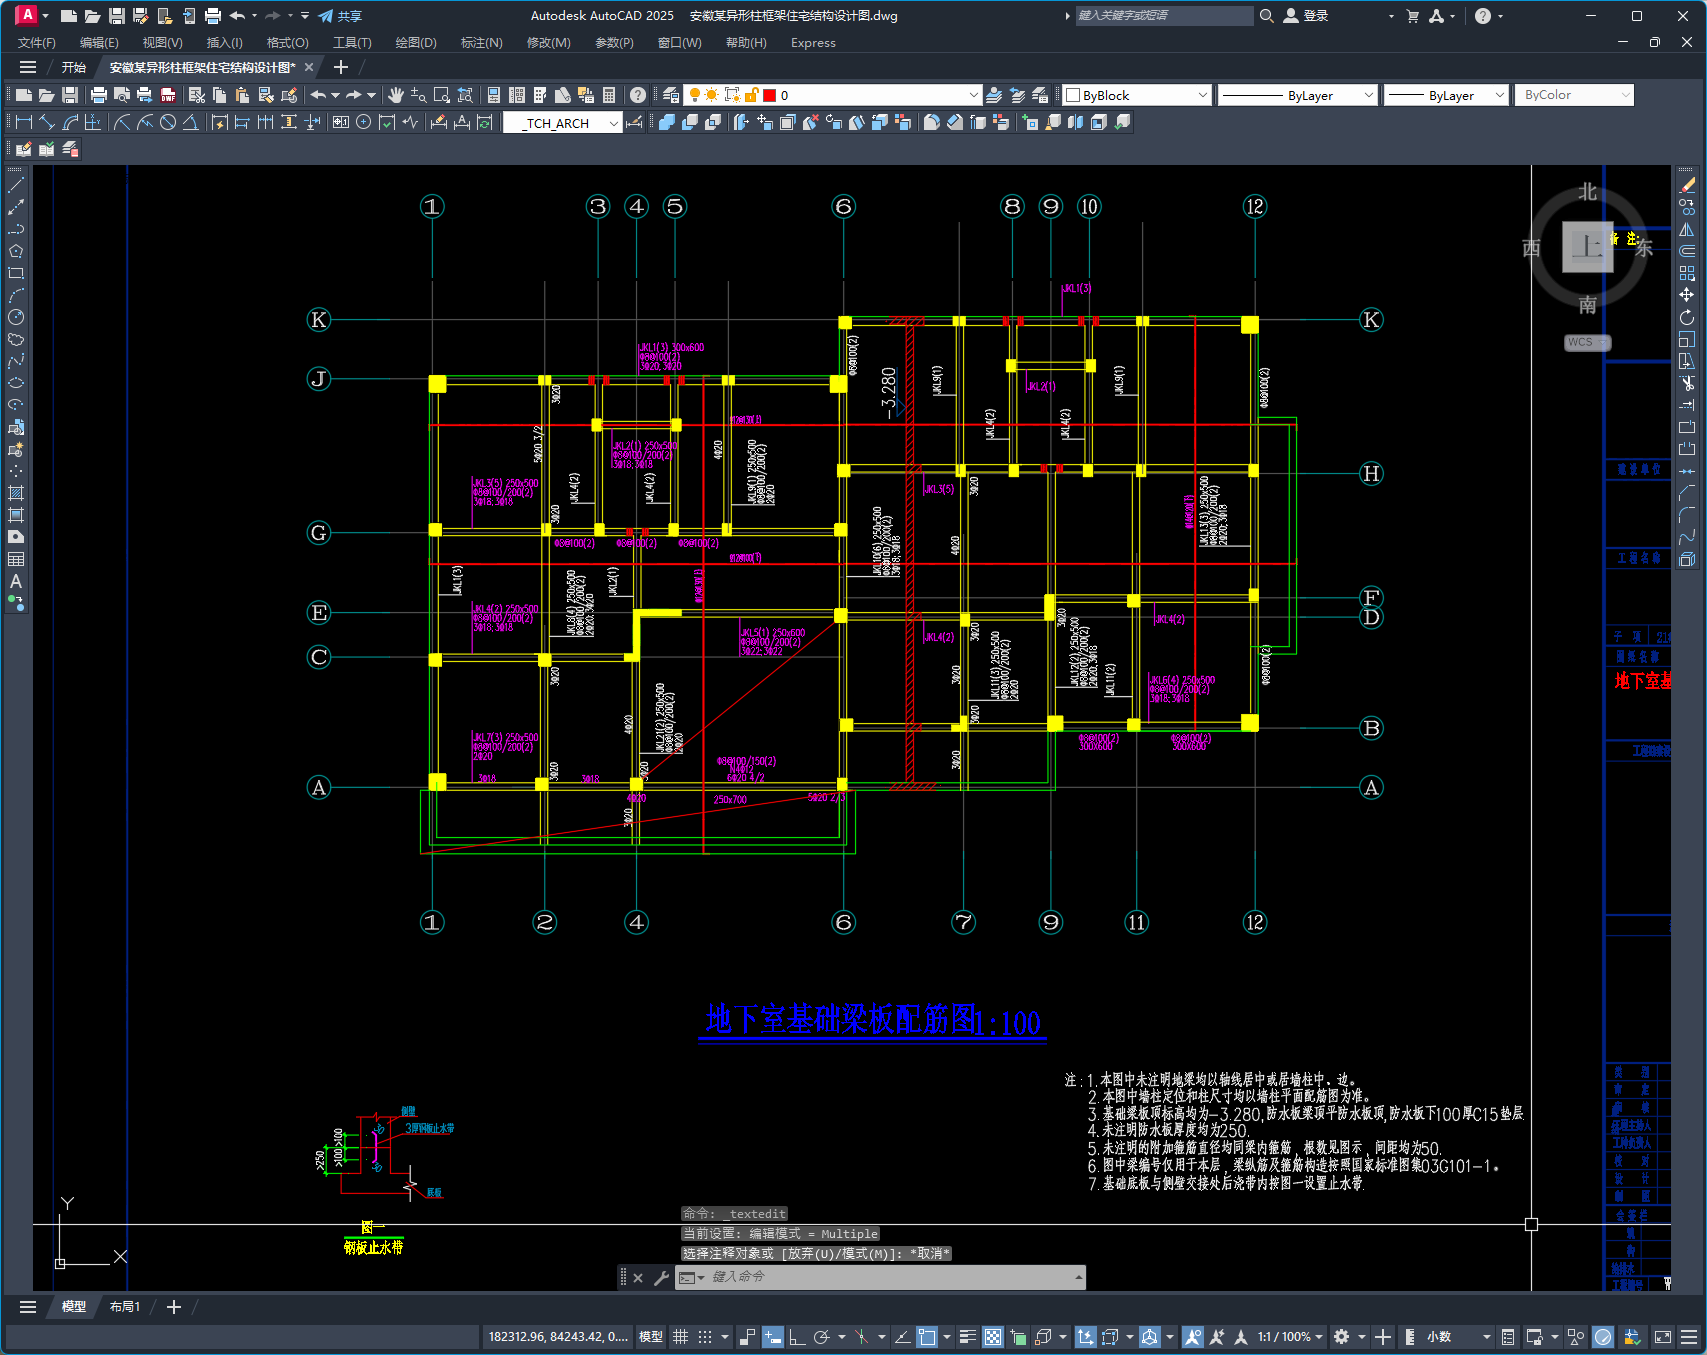Click the white ByBlock color swatch
This screenshot has width=1707, height=1355.
tap(1073, 95)
